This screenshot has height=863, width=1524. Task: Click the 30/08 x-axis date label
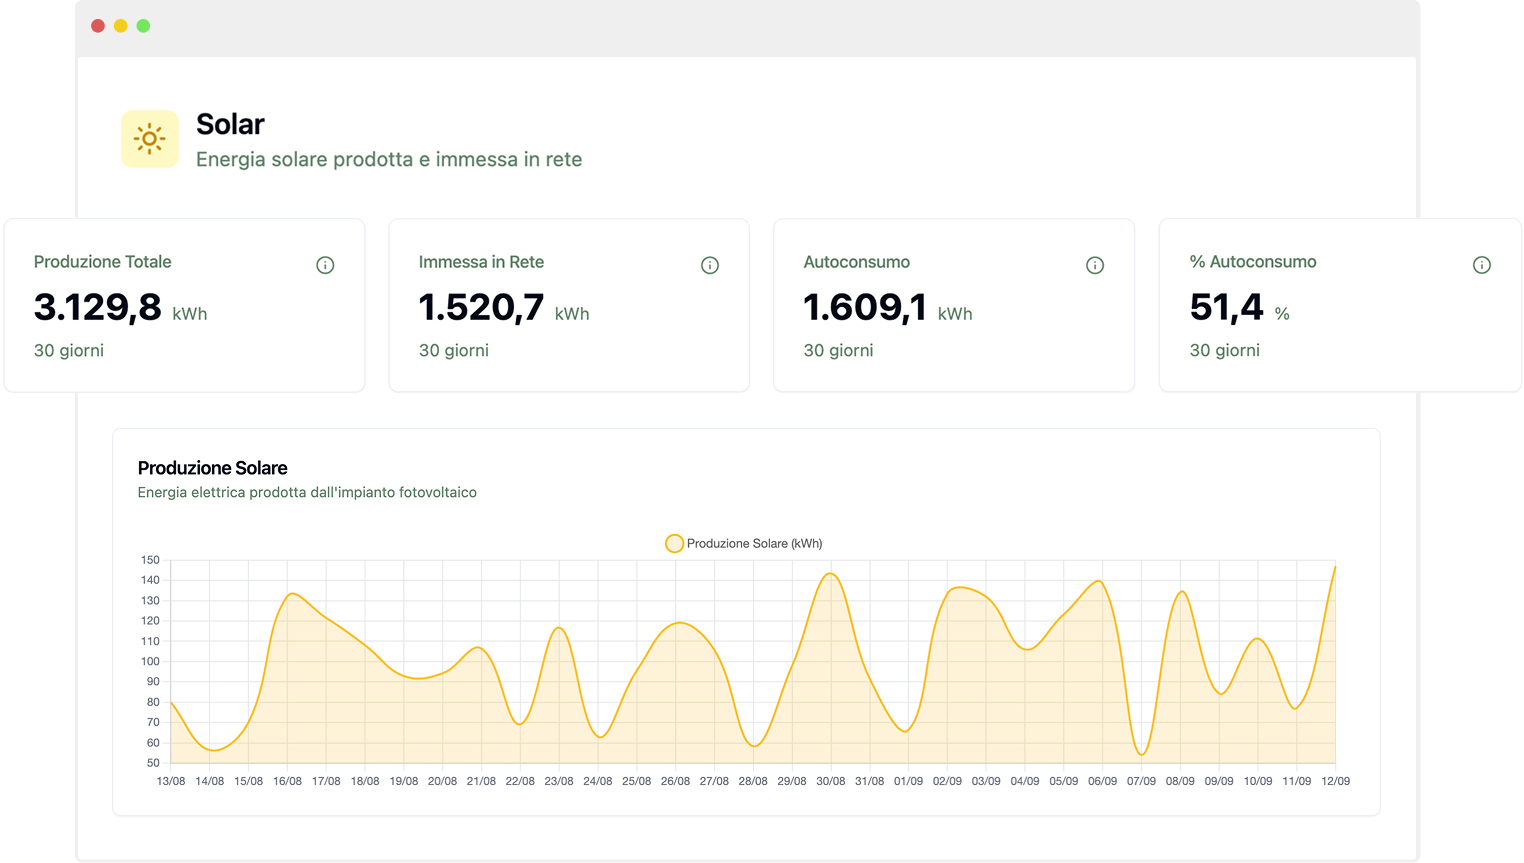click(831, 781)
